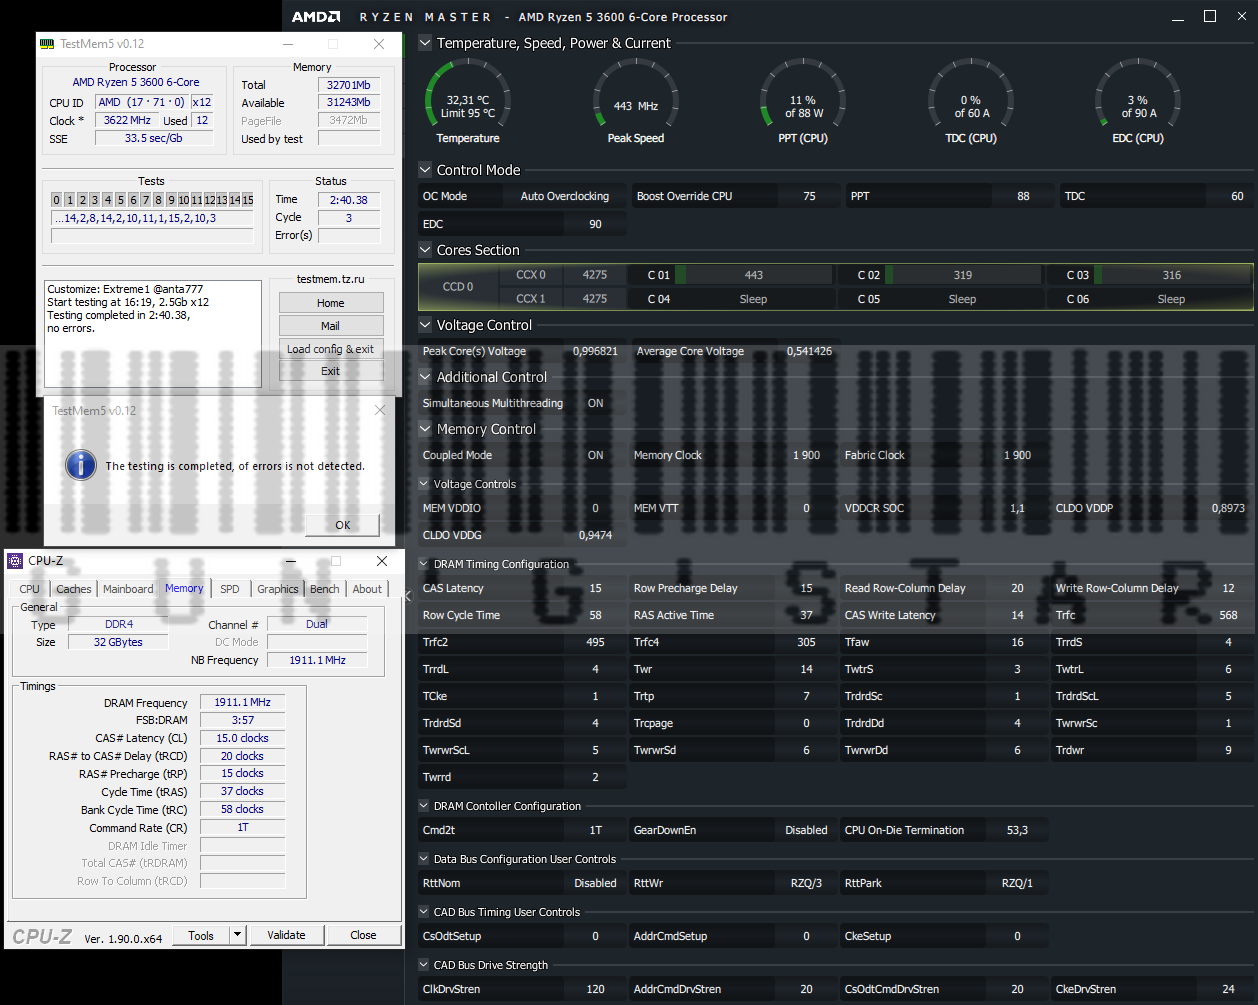Screen dimensions: 1258x1005
Task: Click the GearDownEn Disabled value
Action: 806,830
